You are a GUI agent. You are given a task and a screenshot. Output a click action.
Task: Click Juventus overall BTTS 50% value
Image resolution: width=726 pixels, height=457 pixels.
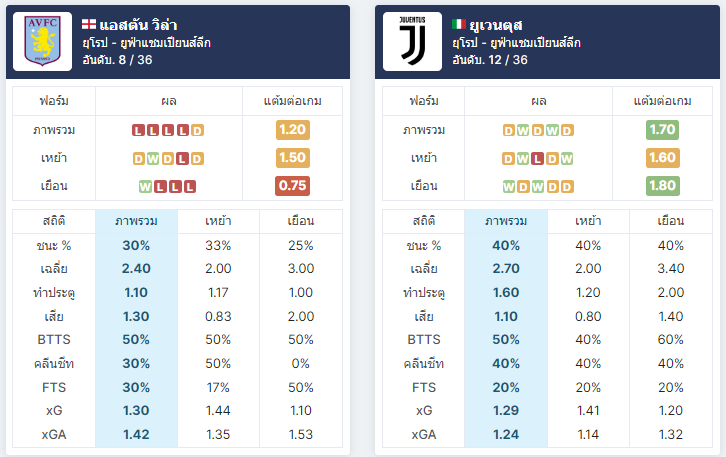(506, 340)
